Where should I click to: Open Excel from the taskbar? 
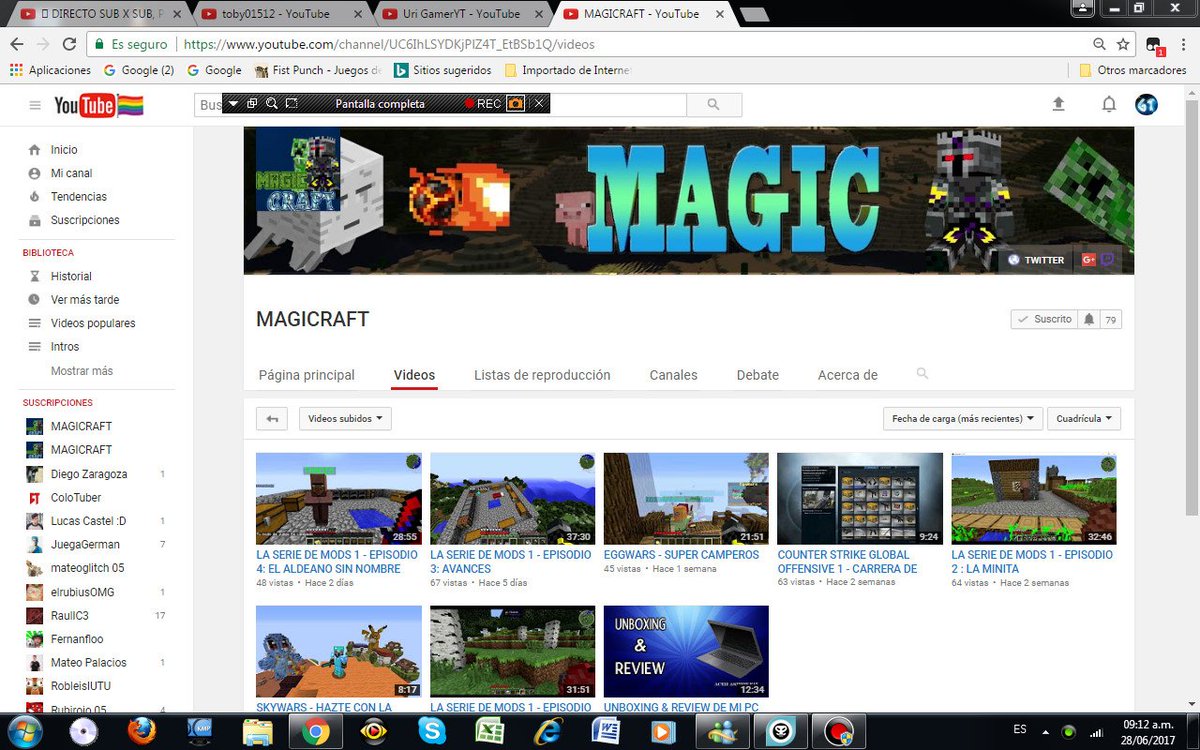pos(489,731)
